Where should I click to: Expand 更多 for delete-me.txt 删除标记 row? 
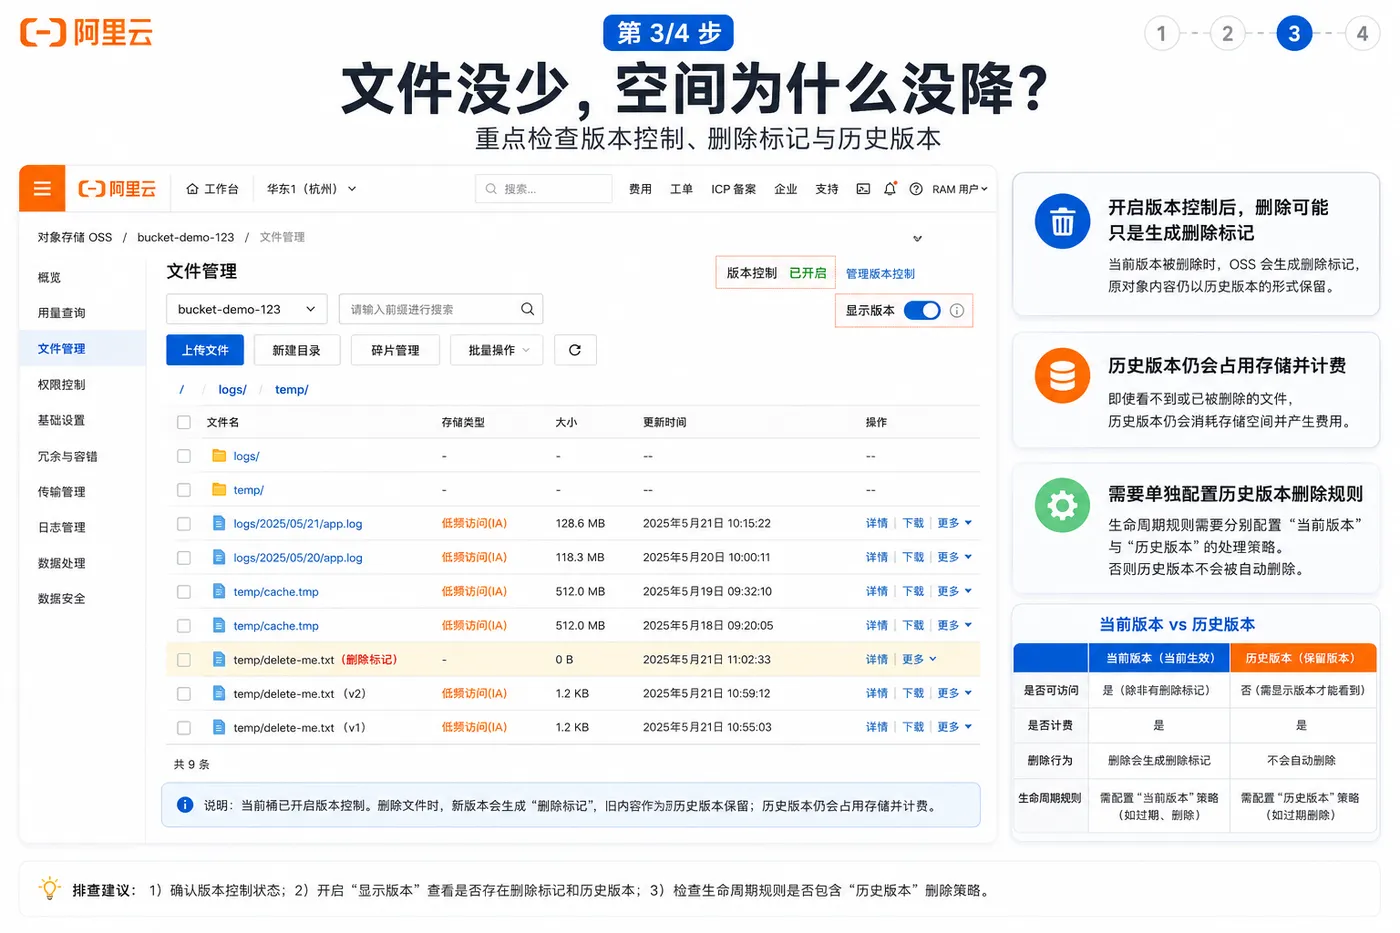click(920, 659)
